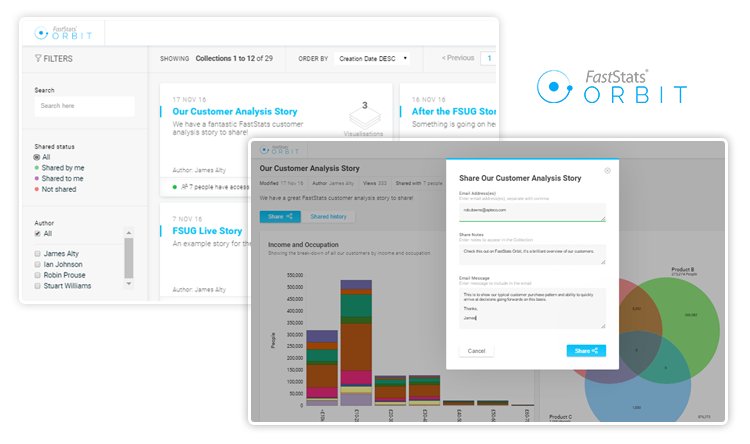
Task: Switch to the Shared history tab
Action: pos(329,217)
